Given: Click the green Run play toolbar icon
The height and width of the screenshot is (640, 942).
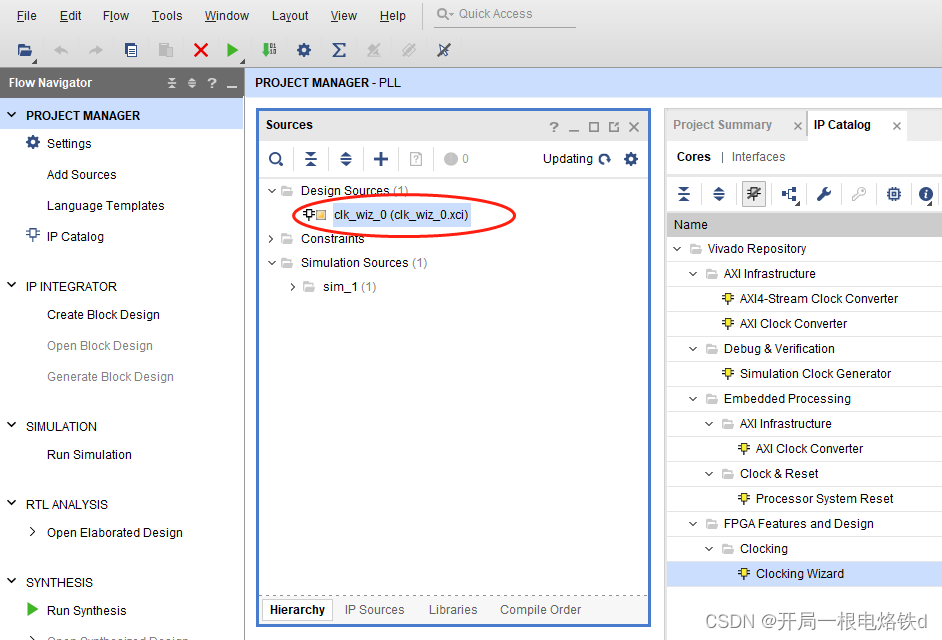Looking at the screenshot, I should 232,50.
